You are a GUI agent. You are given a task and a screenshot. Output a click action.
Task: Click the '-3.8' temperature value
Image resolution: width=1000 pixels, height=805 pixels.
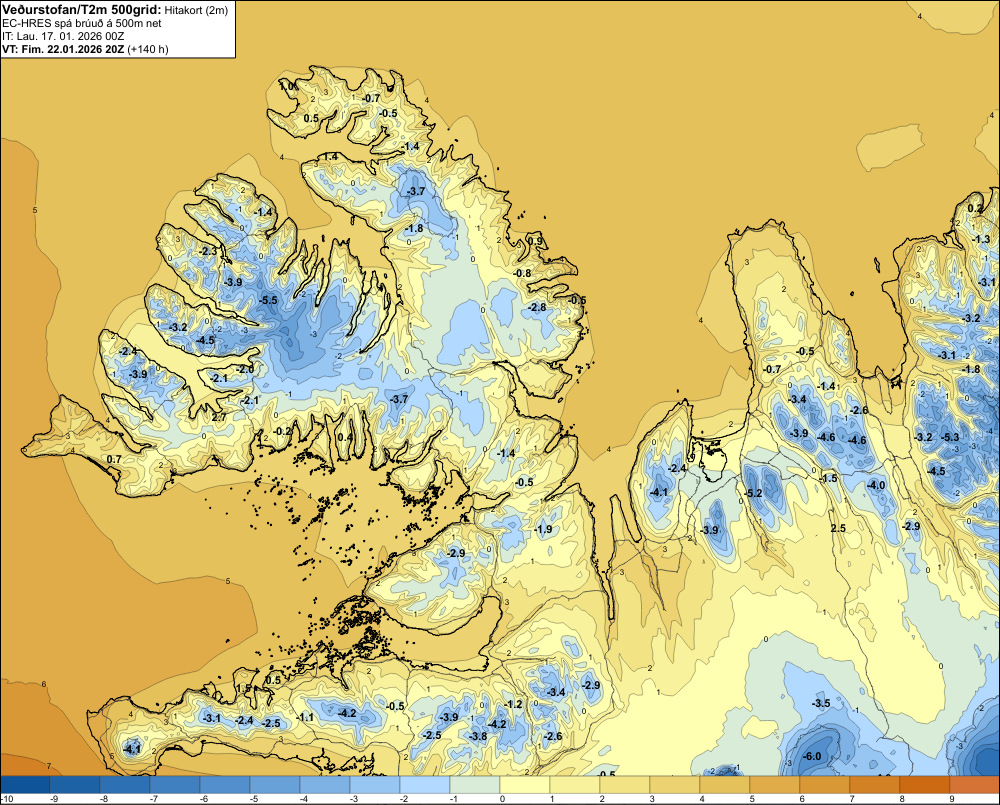click(x=478, y=736)
